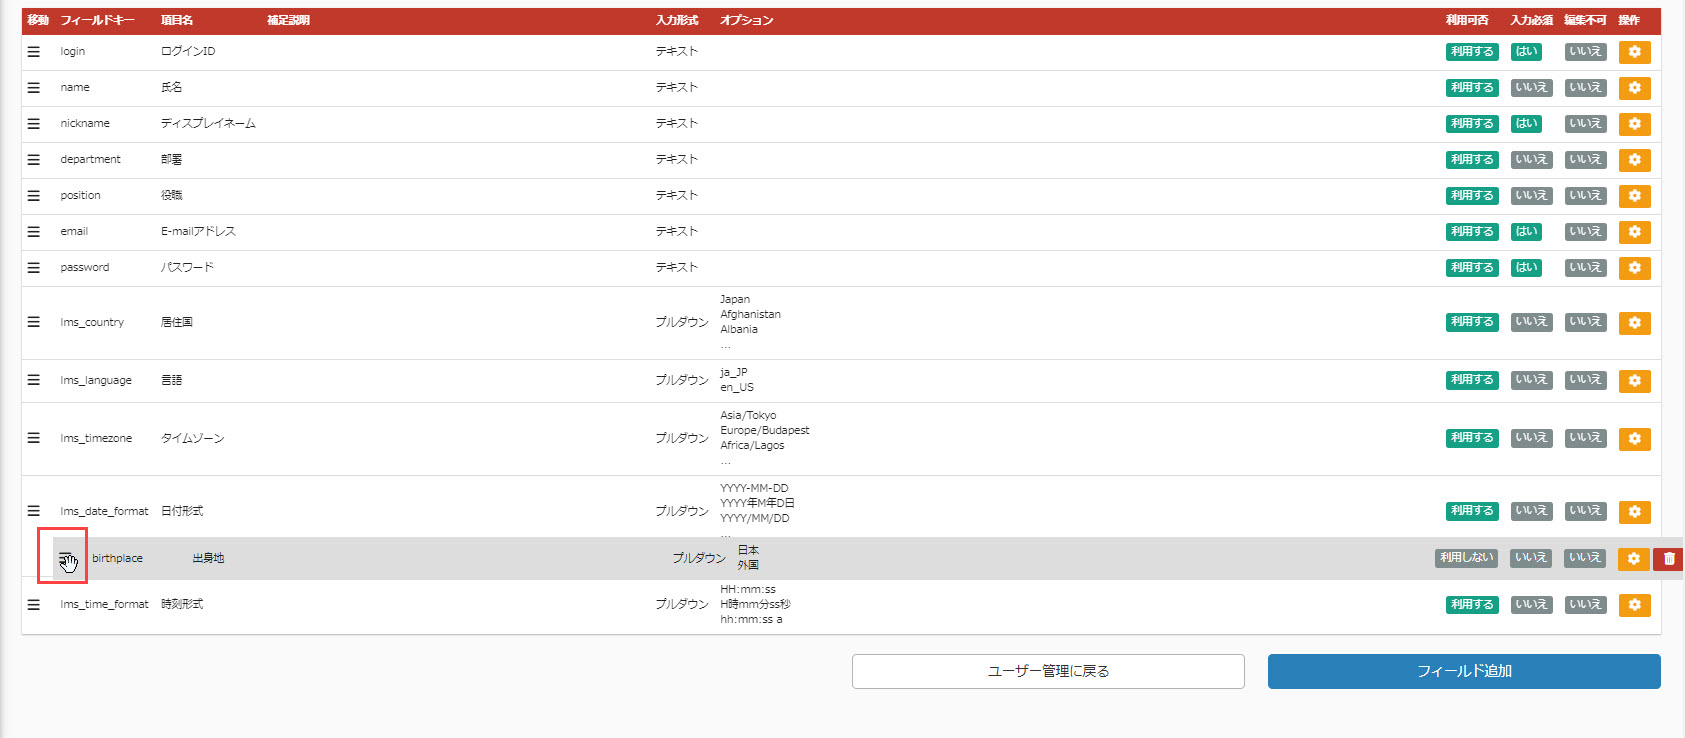Click drag handle of lms_timezone row
Image resolution: width=1685 pixels, height=738 pixels.
click(34, 438)
